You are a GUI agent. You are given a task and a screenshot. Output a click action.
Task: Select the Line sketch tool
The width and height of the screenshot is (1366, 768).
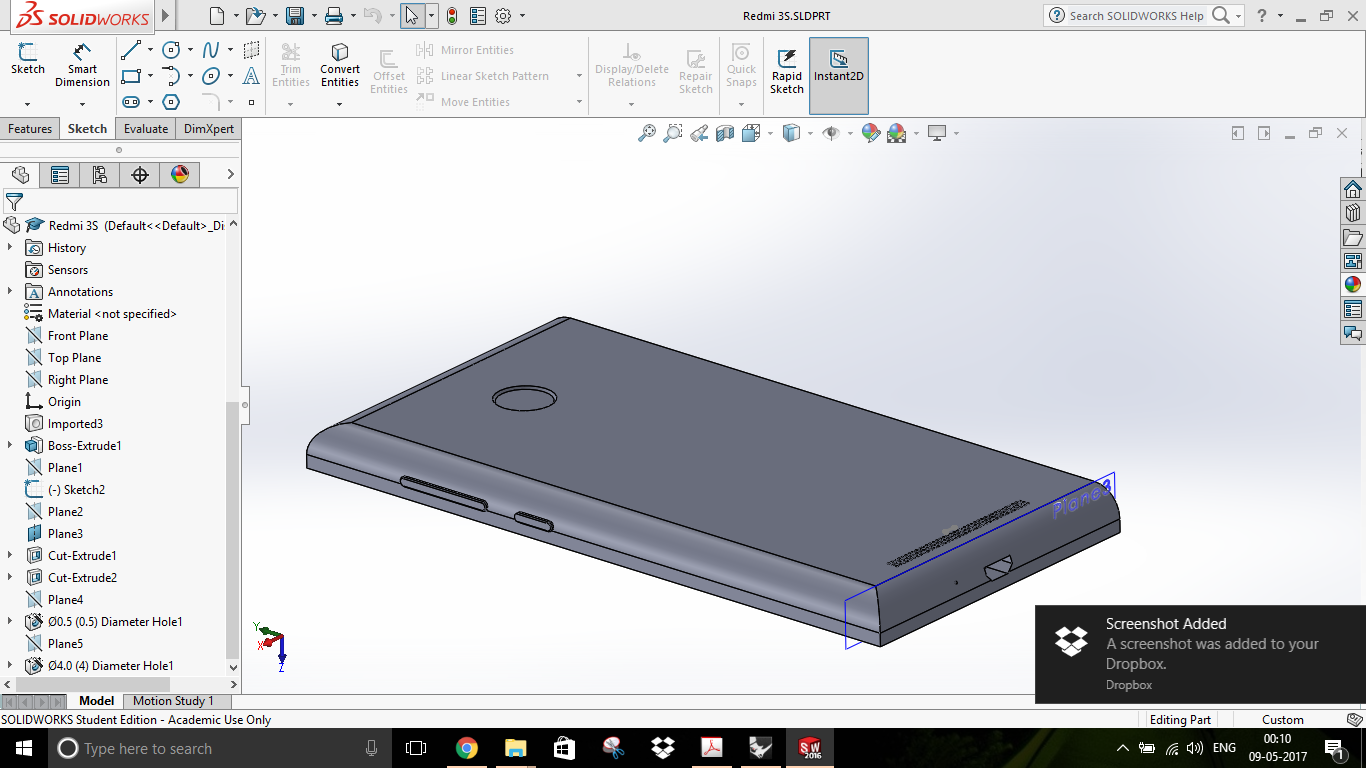pos(131,50)
